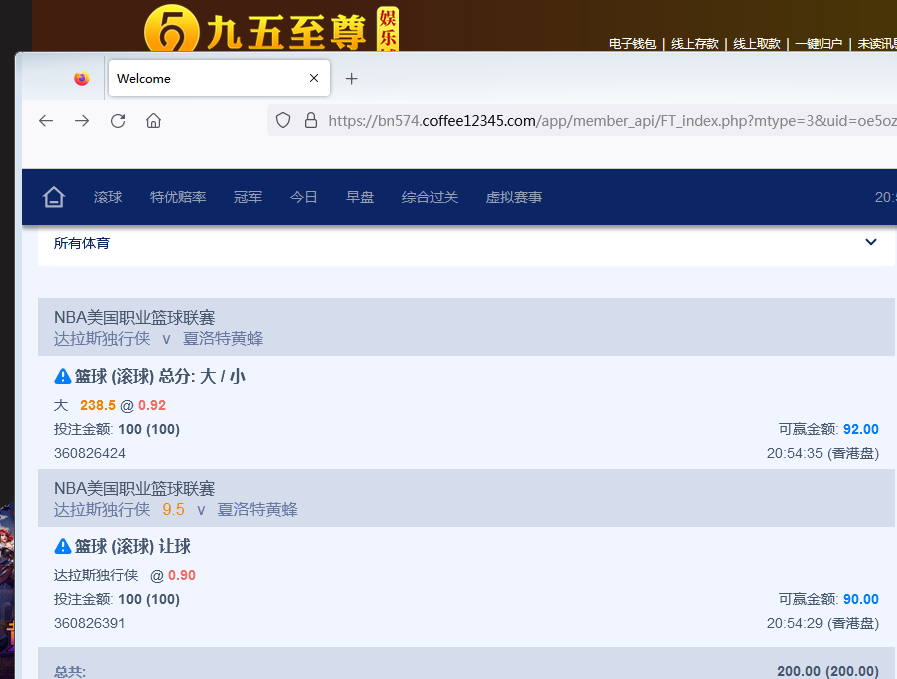Click the 92.00 winnable amount
Viewport: 897px width, 679px height.
861,430
